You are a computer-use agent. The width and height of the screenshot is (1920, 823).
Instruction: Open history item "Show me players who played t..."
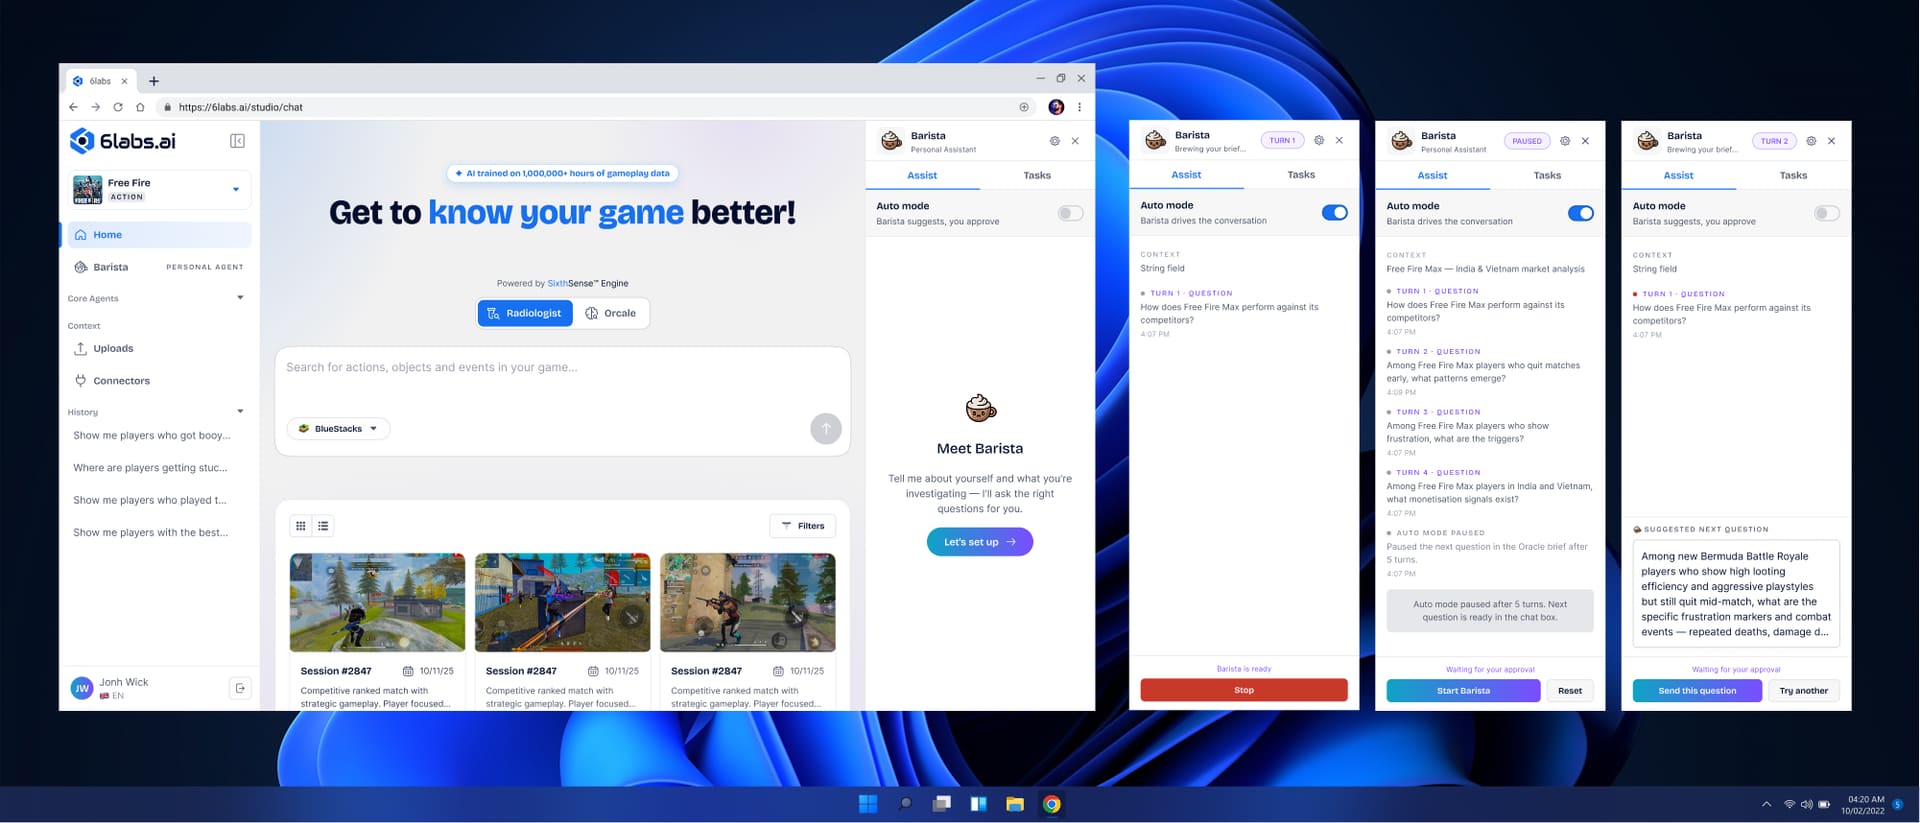coord(150,500)
